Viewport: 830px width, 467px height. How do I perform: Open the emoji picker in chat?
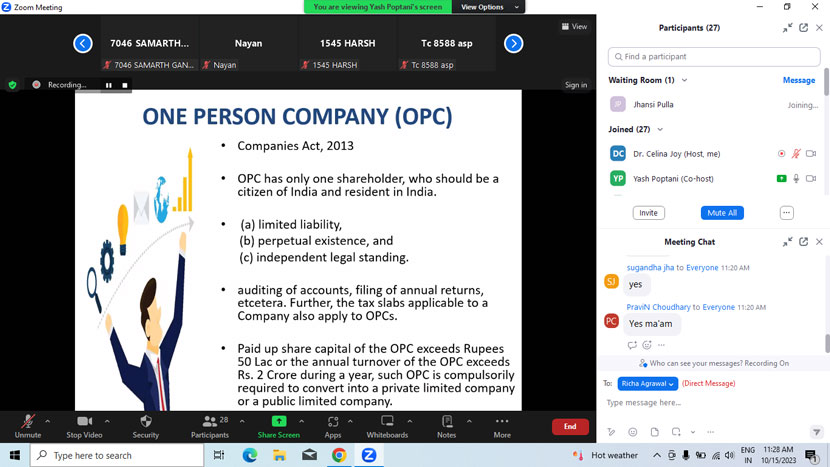(x=633, y=432)
